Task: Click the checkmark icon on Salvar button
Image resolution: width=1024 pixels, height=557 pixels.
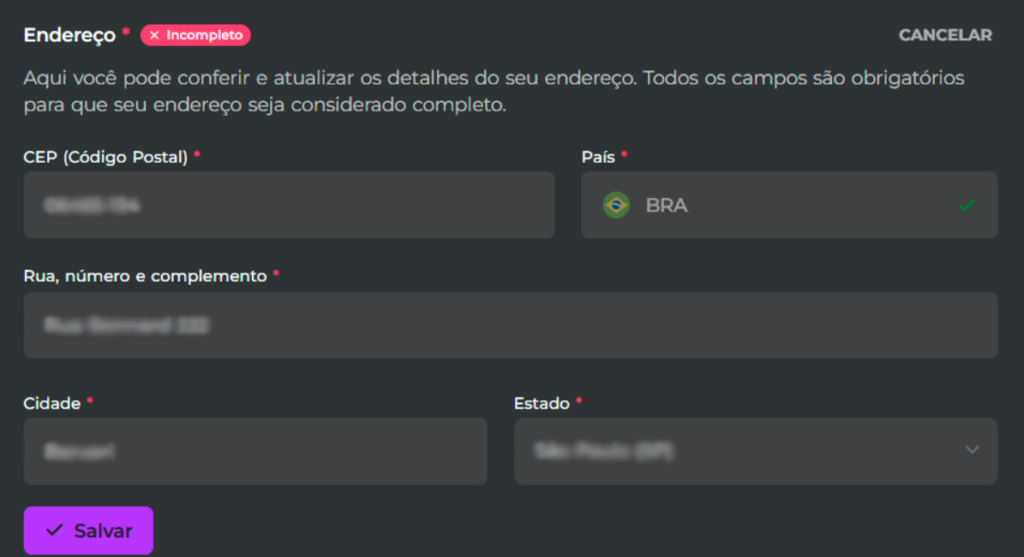Action: tap(54, 530)
